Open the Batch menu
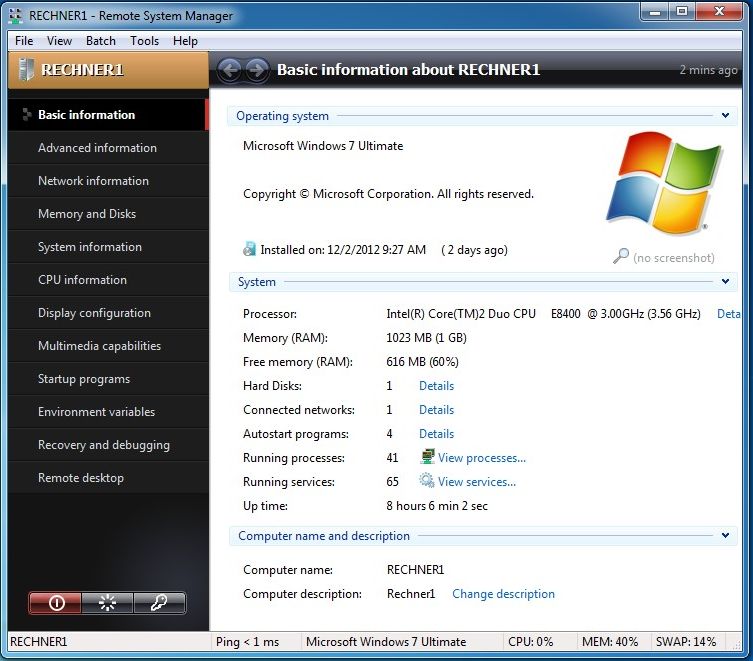 [101, 41]
